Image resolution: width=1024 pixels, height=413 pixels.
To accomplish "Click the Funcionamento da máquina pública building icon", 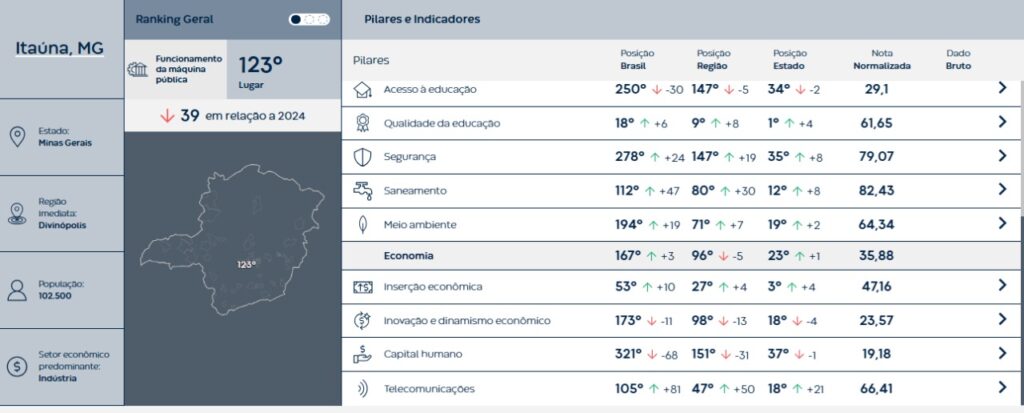I will (x=138, y=68).
